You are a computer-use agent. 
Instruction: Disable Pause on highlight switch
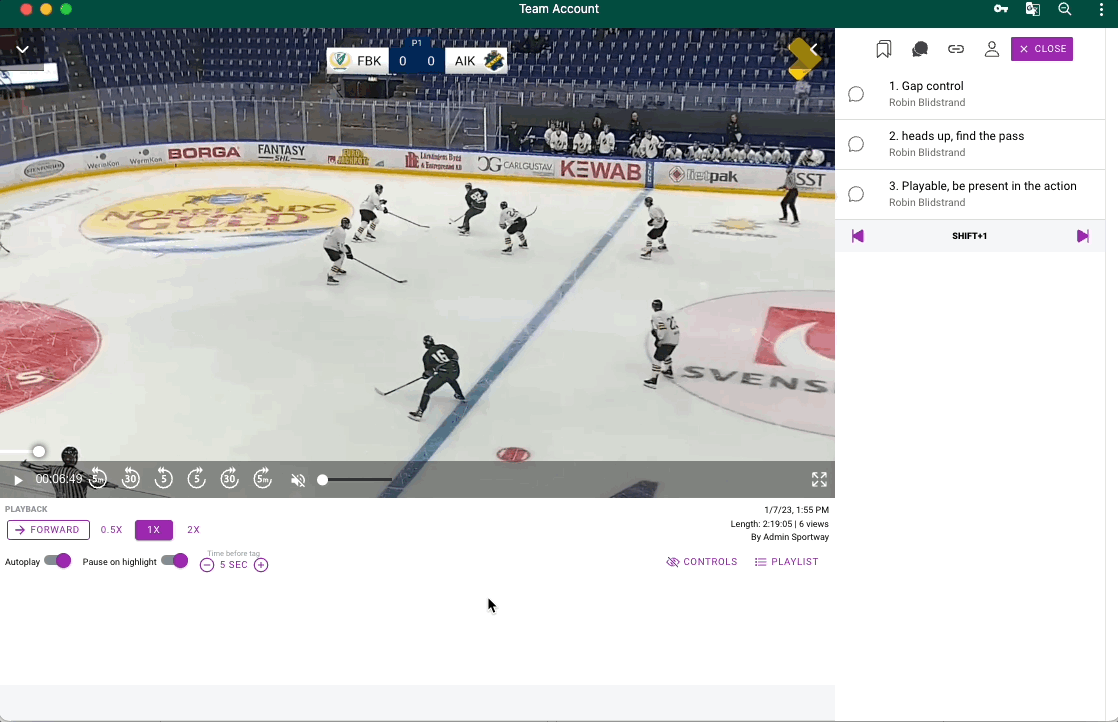pos(175,561)
